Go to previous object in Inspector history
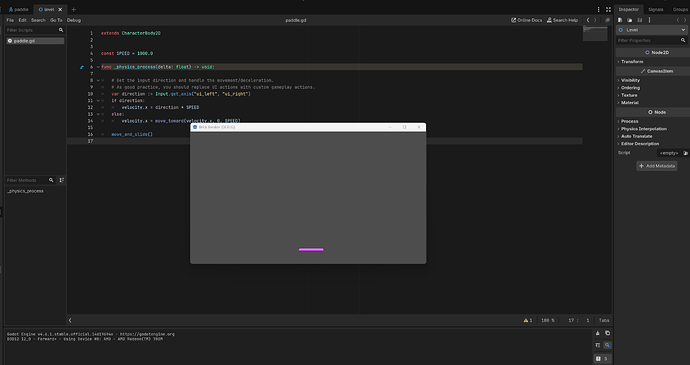This screenshot has width=690, height=365. [x=678, y=20]
